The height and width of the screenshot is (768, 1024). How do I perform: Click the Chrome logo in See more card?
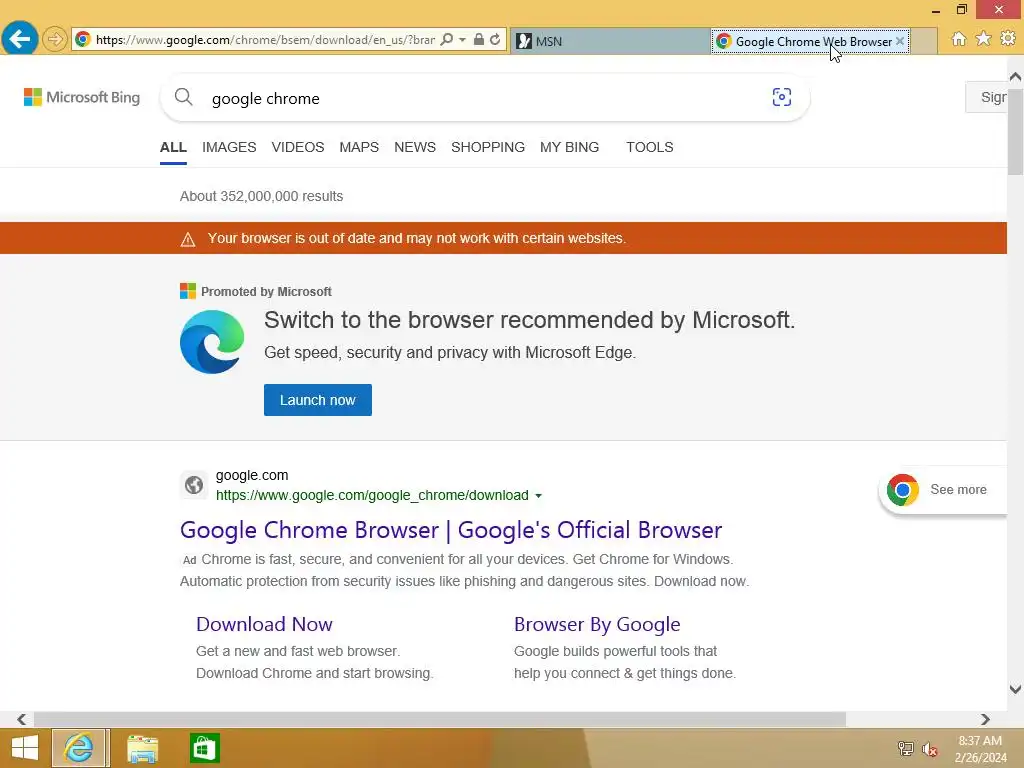(903, 490)
